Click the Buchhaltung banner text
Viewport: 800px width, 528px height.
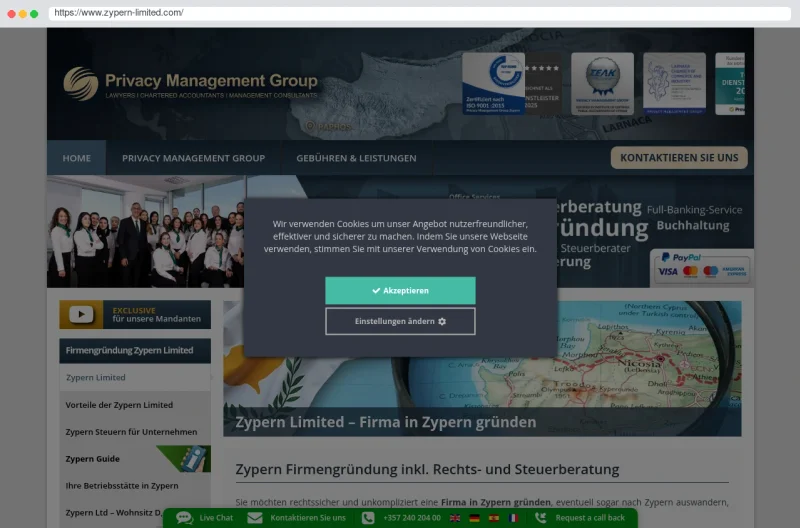tap(693, 225)
